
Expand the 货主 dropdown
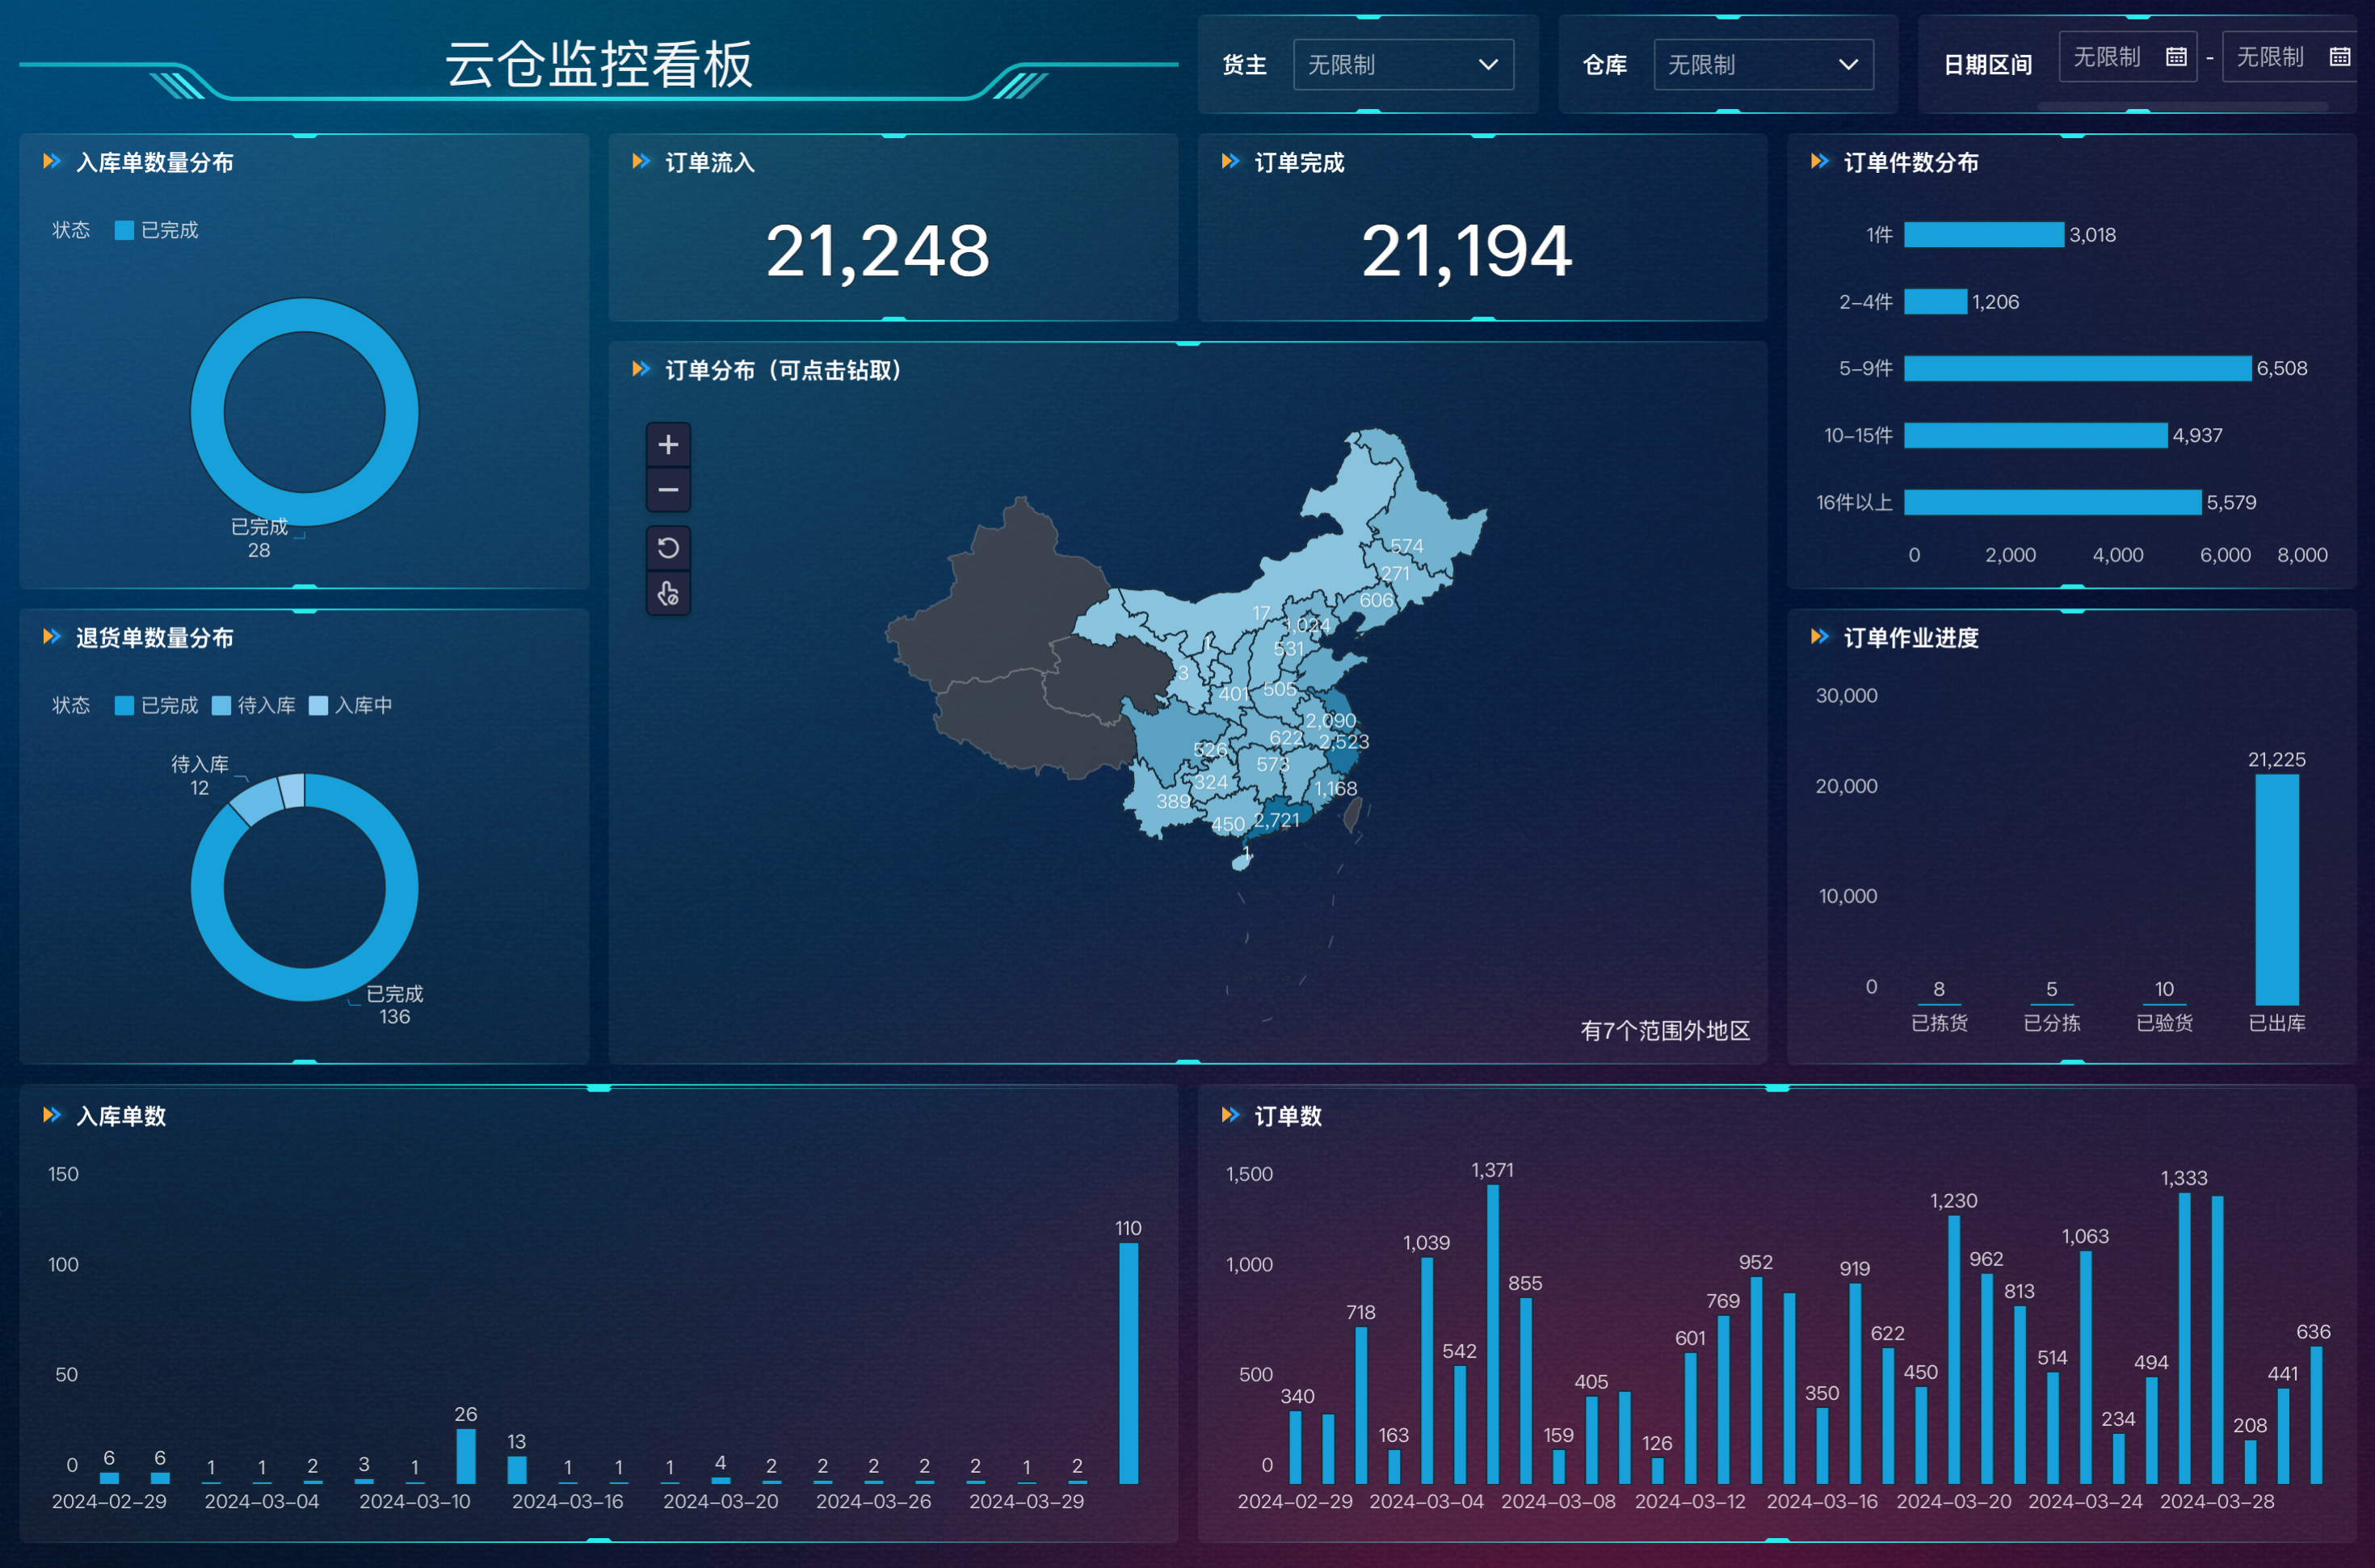[x=1402, y=65]
